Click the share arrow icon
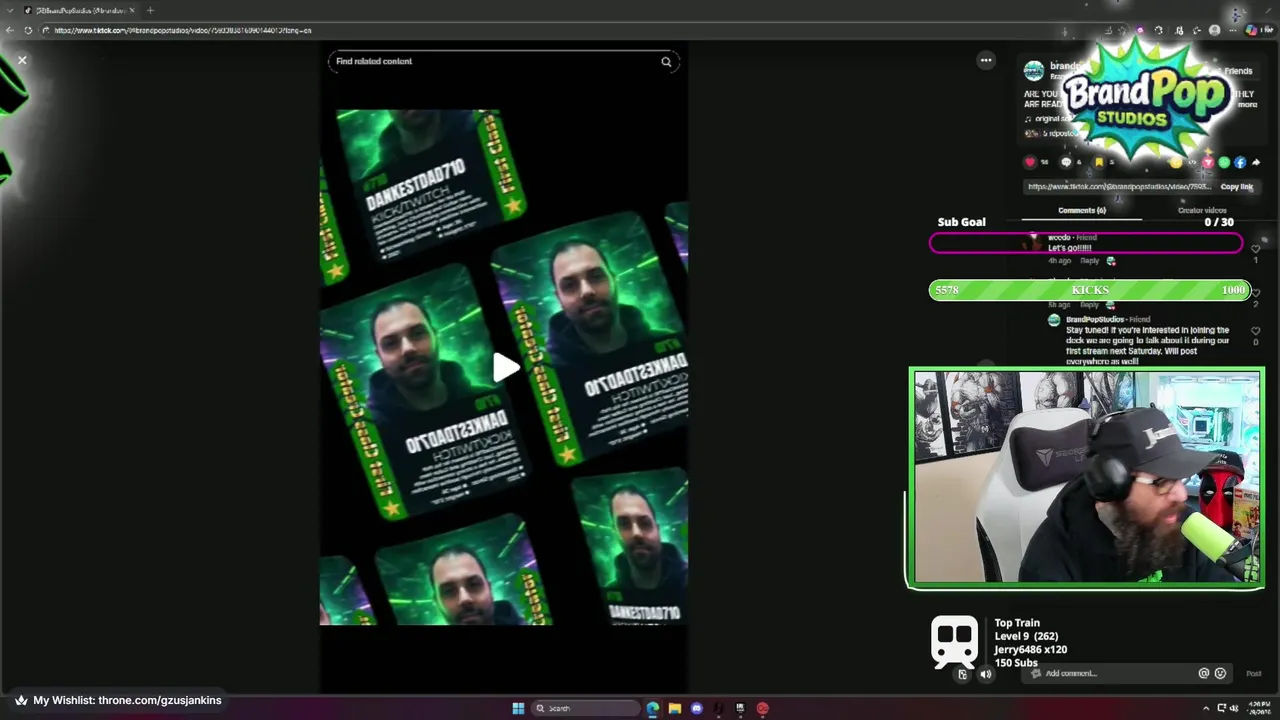Image resolution: width=1280 pixels, height=720 pixels. (x=1256, y=162)
